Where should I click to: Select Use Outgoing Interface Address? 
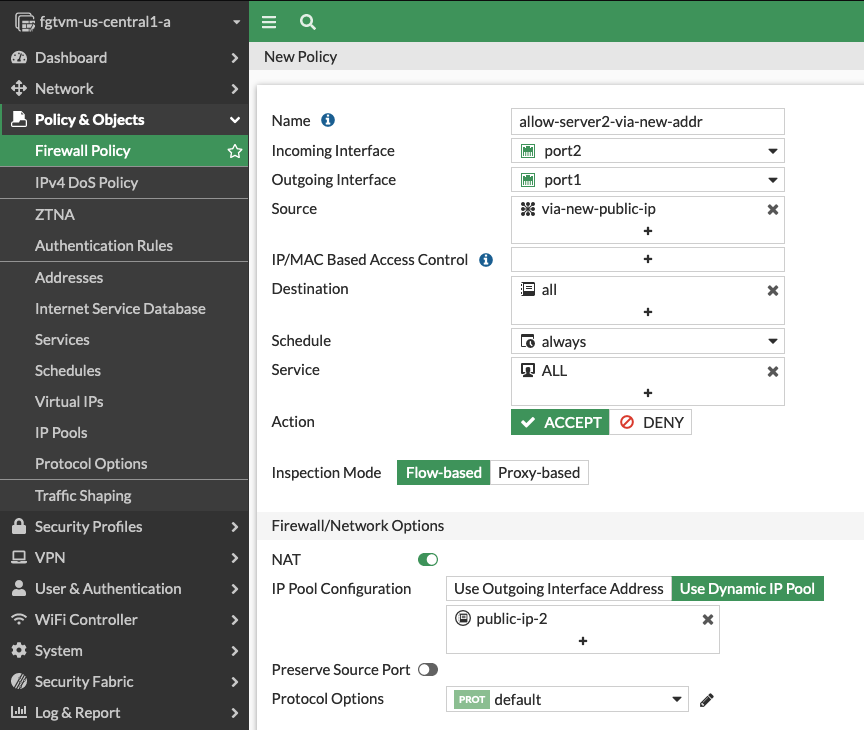(x=558, y=588)
